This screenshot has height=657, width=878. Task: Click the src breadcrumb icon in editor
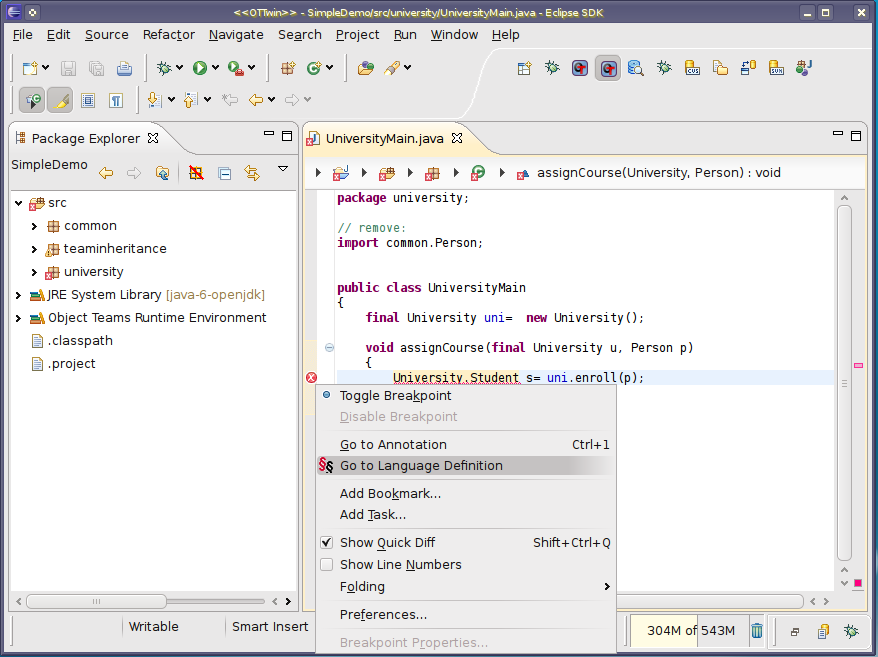[386, 173]
